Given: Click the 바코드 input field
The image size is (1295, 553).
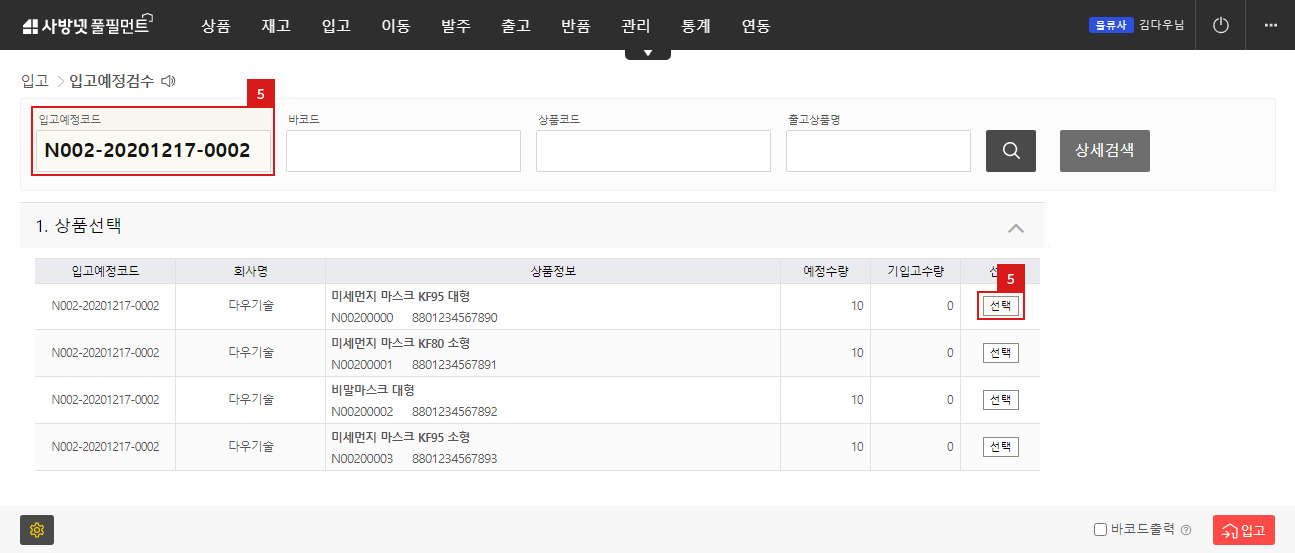Looking at the screenshot, I should pos(403,151).
